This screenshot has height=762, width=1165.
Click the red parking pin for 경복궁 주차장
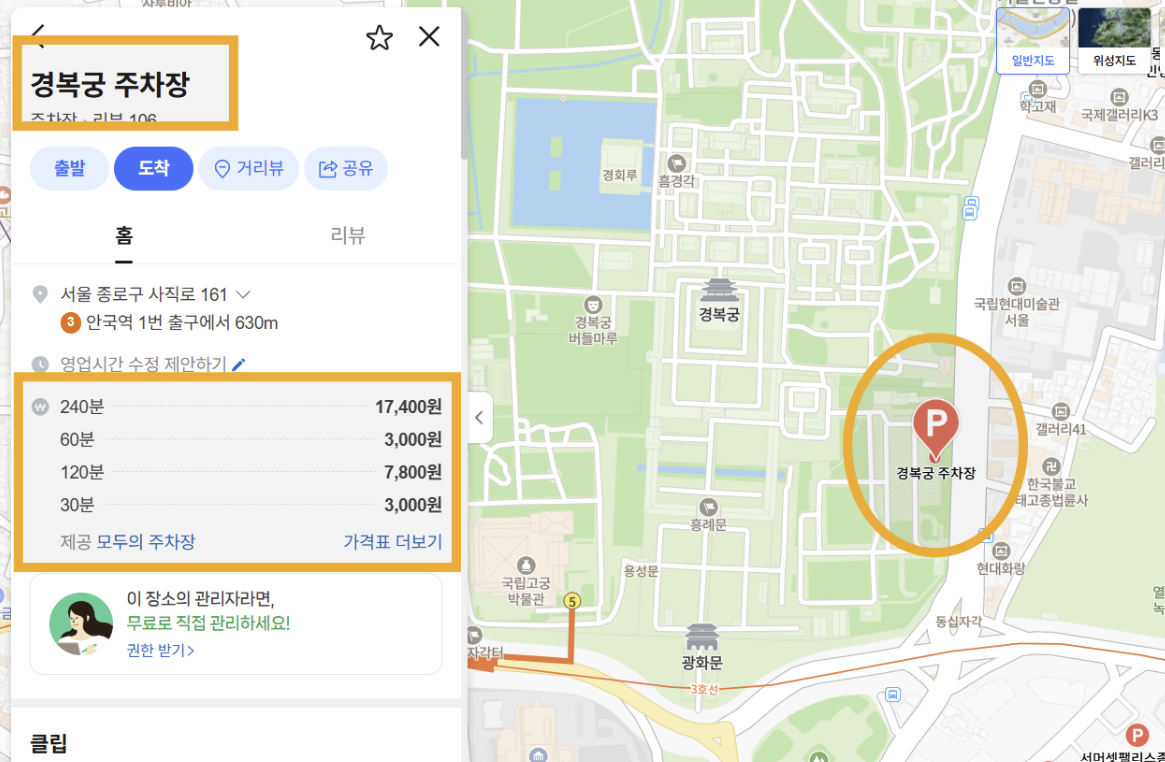(935, 430)
